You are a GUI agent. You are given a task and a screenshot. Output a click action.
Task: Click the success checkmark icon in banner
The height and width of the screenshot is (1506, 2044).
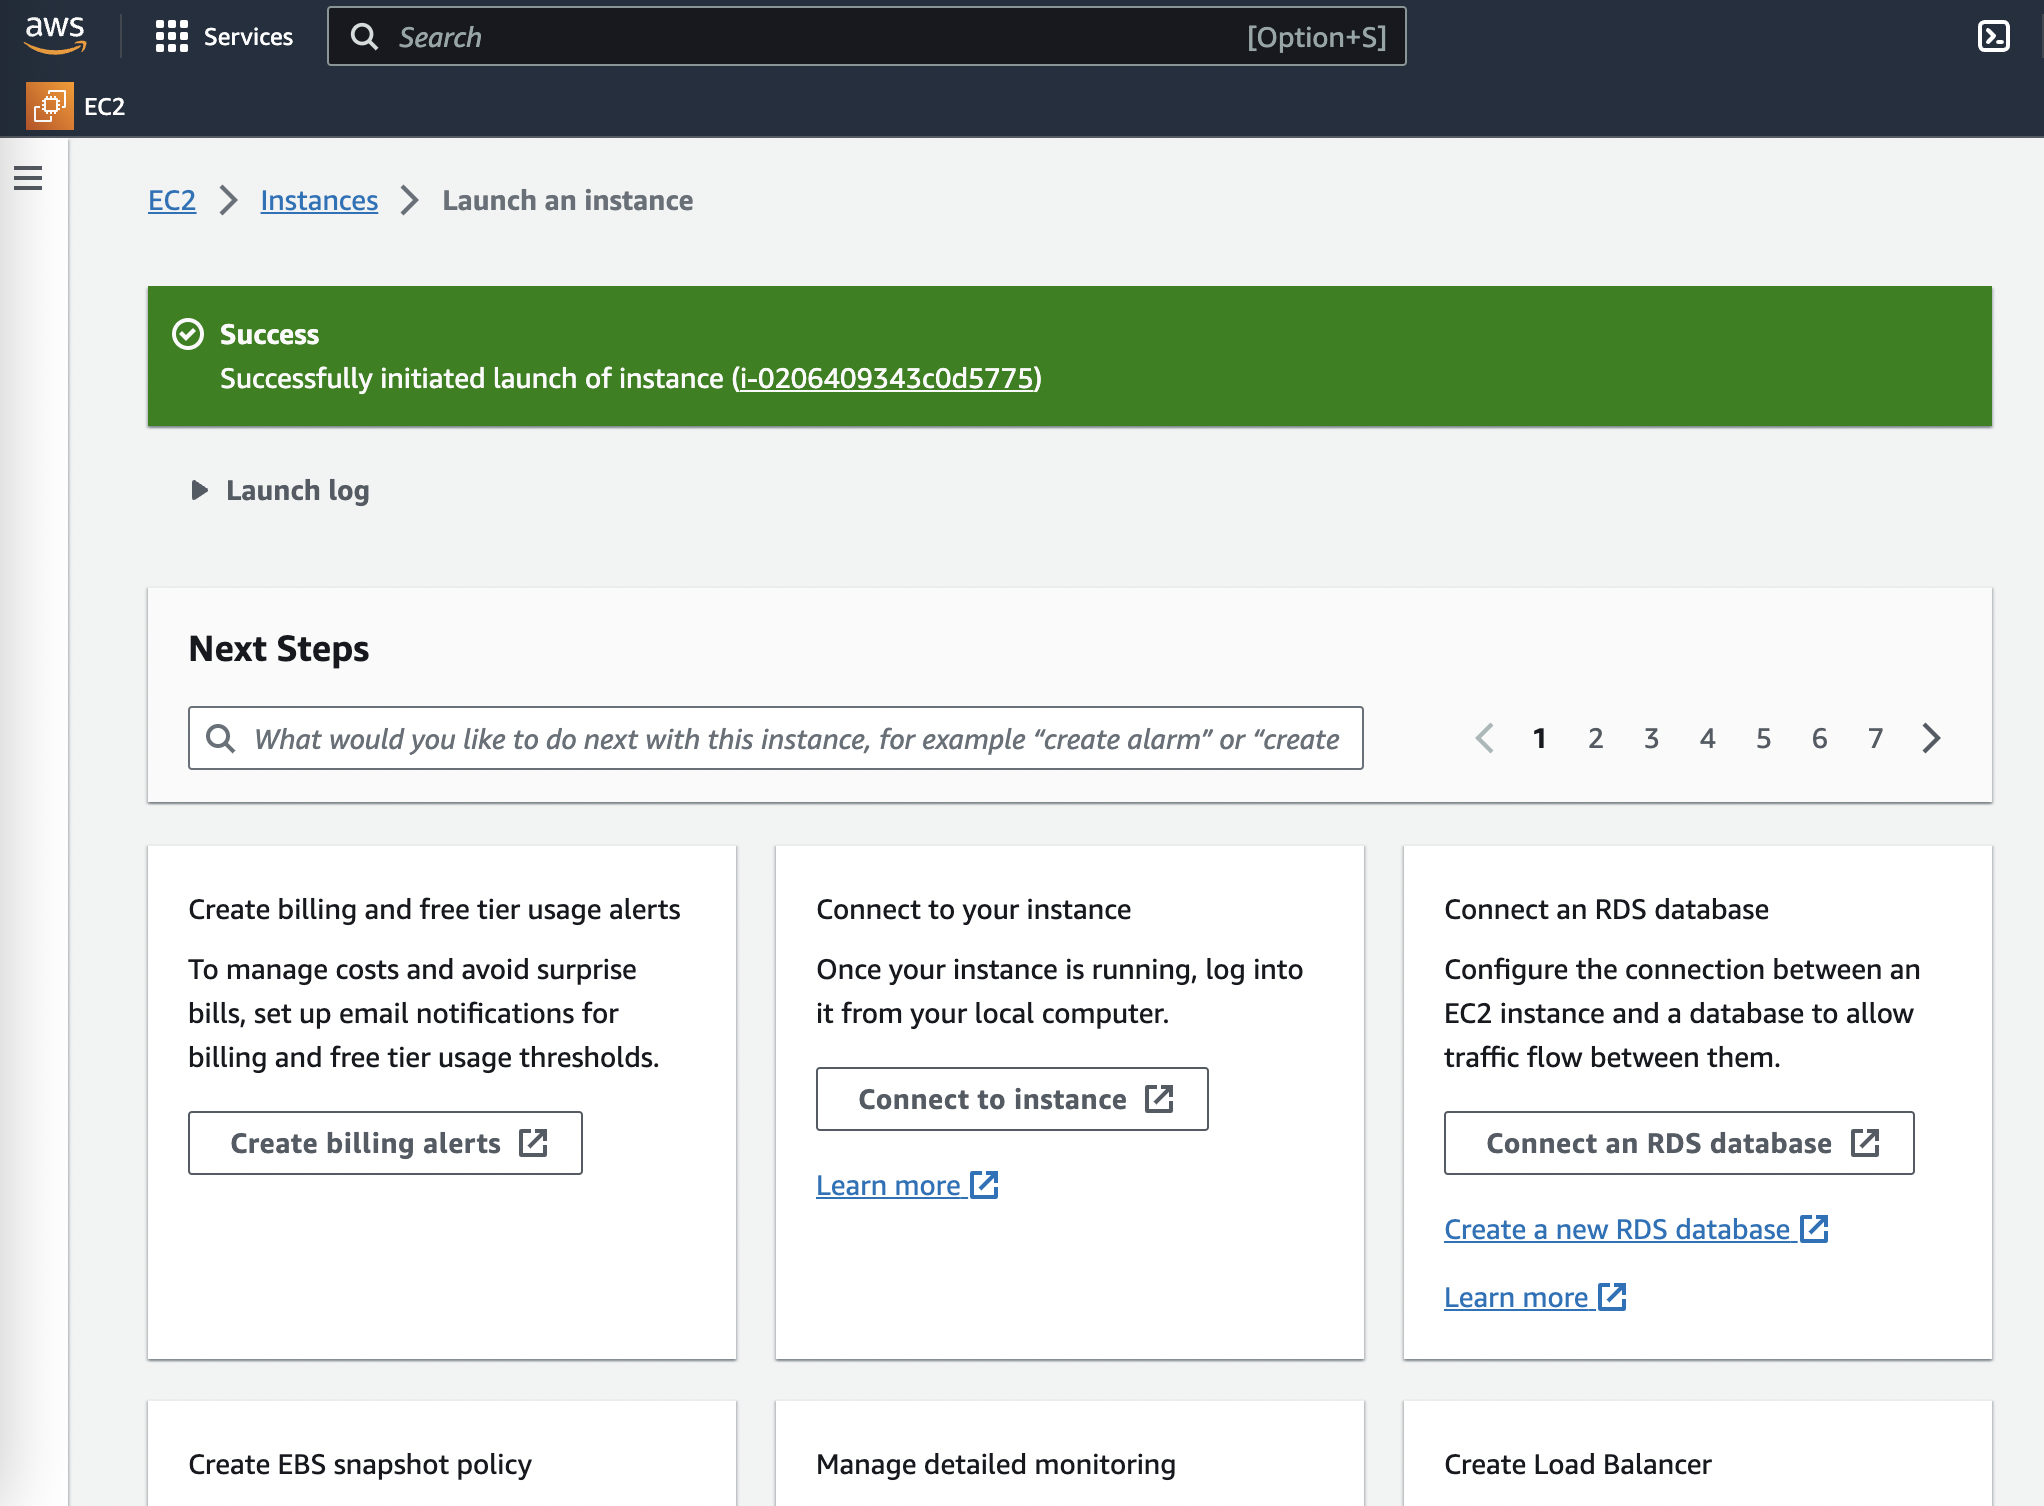[188, 334]
